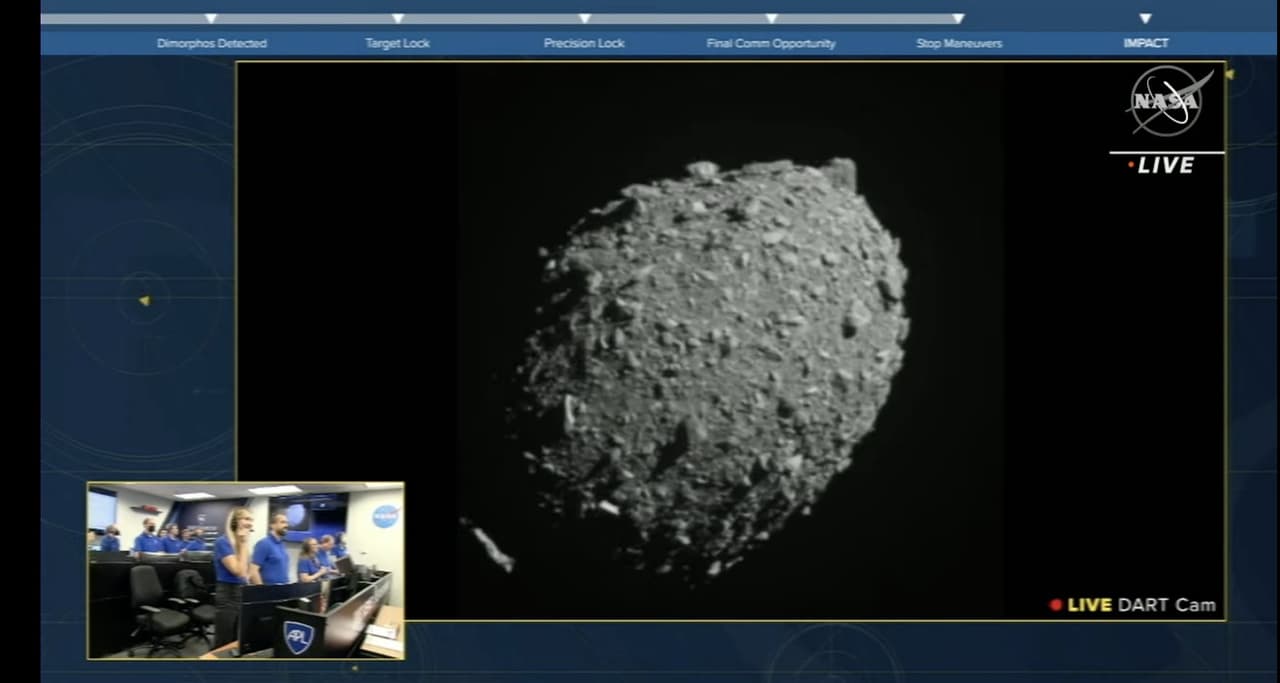
Task: Click the IMPACT marker triangle
Action: point(1145,18)
